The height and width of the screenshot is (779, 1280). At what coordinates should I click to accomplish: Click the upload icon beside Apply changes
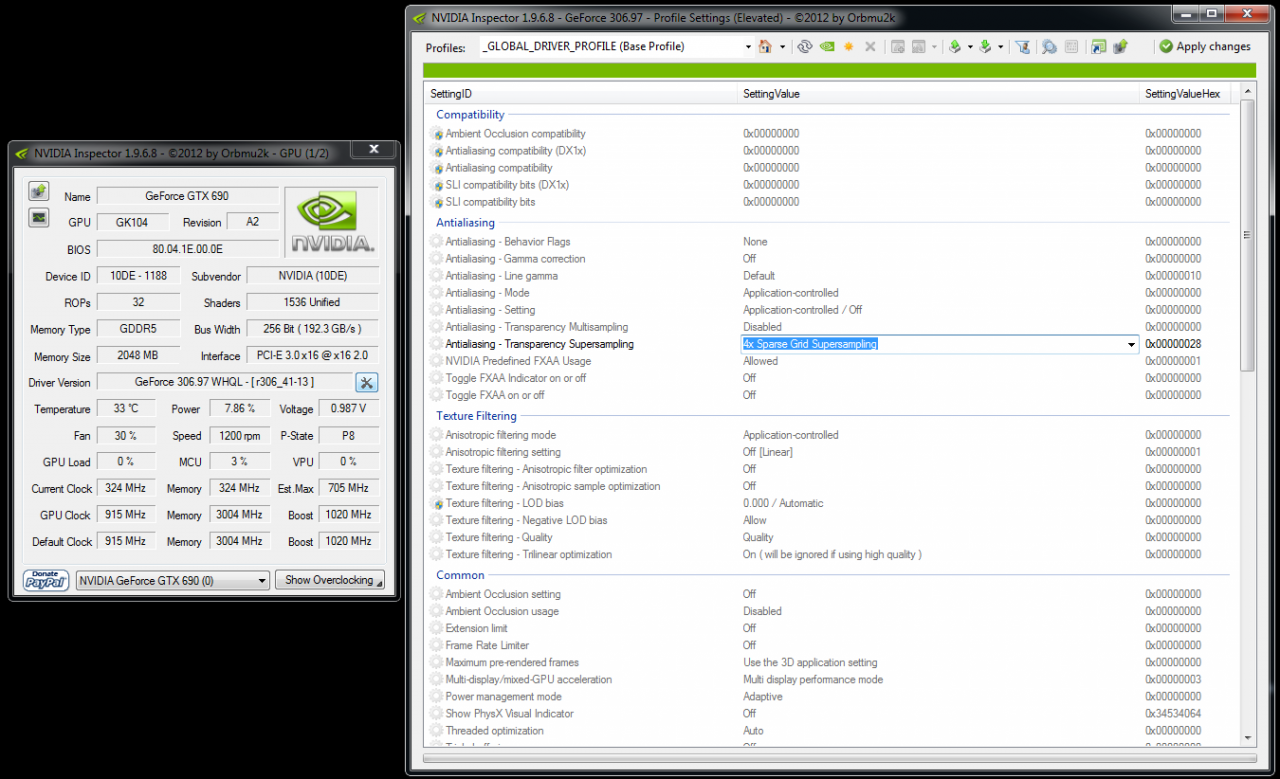[1120, 47]
